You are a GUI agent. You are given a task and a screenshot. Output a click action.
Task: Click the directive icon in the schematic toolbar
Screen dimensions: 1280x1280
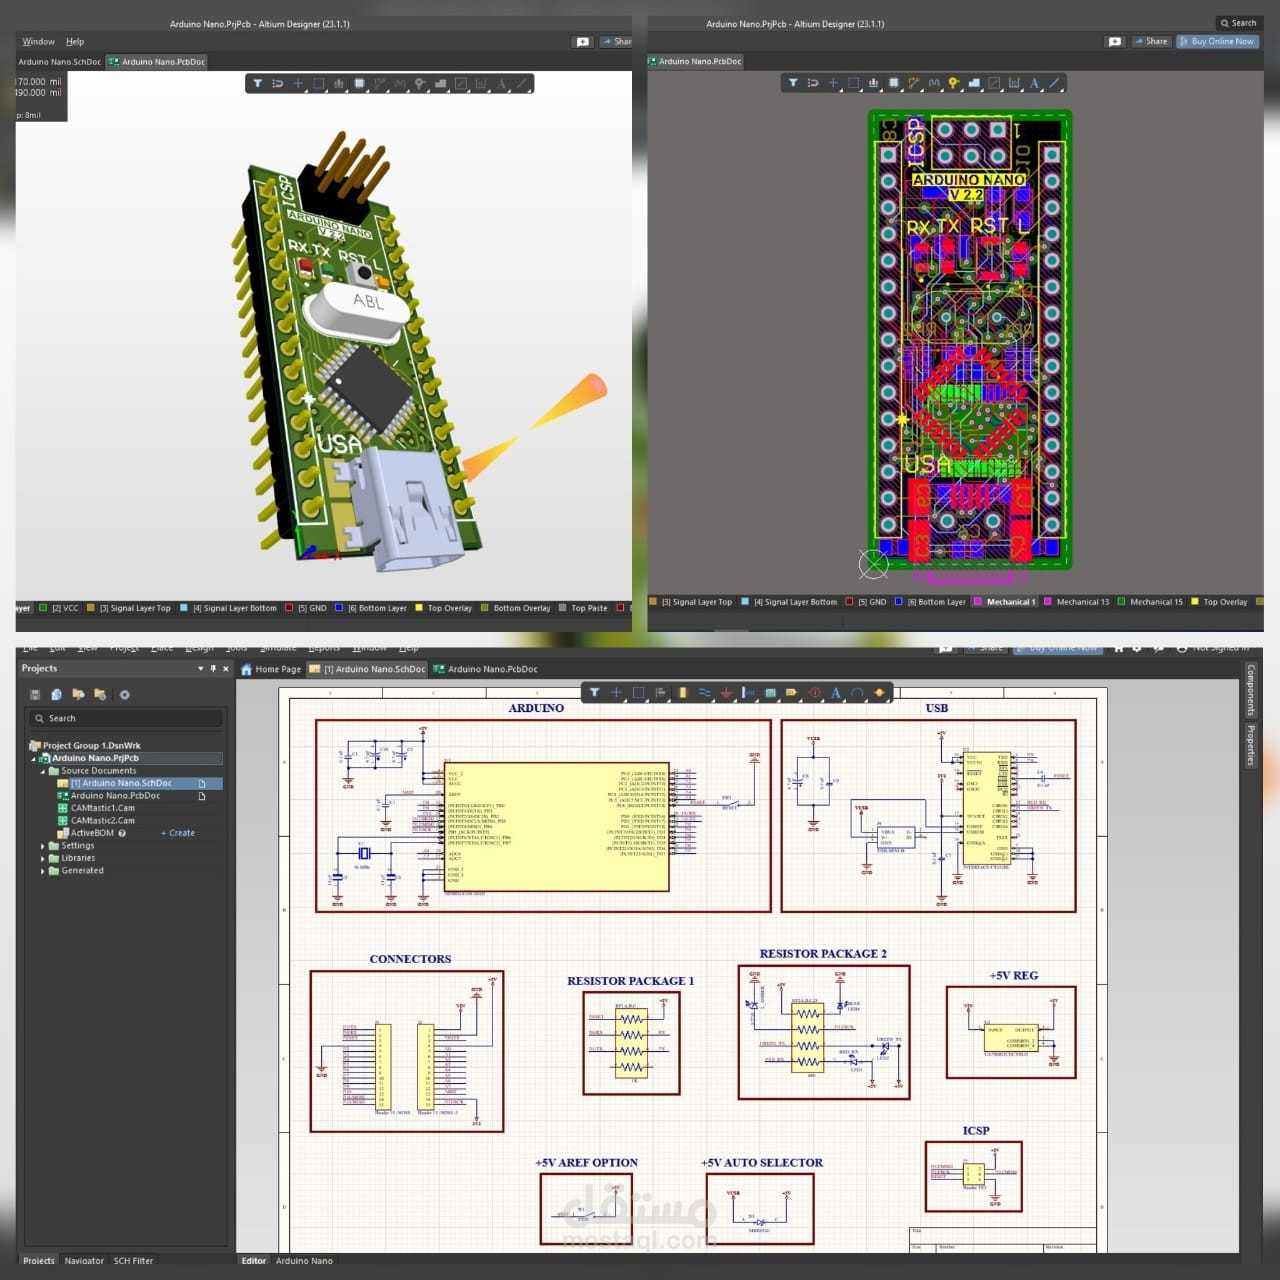point(815,692)
